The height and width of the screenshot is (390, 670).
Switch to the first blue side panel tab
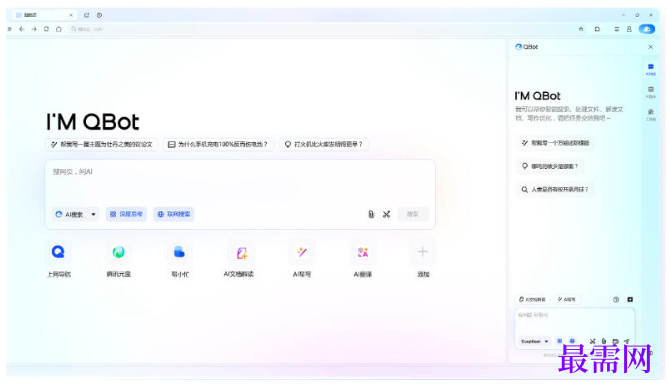click(650, 69)
